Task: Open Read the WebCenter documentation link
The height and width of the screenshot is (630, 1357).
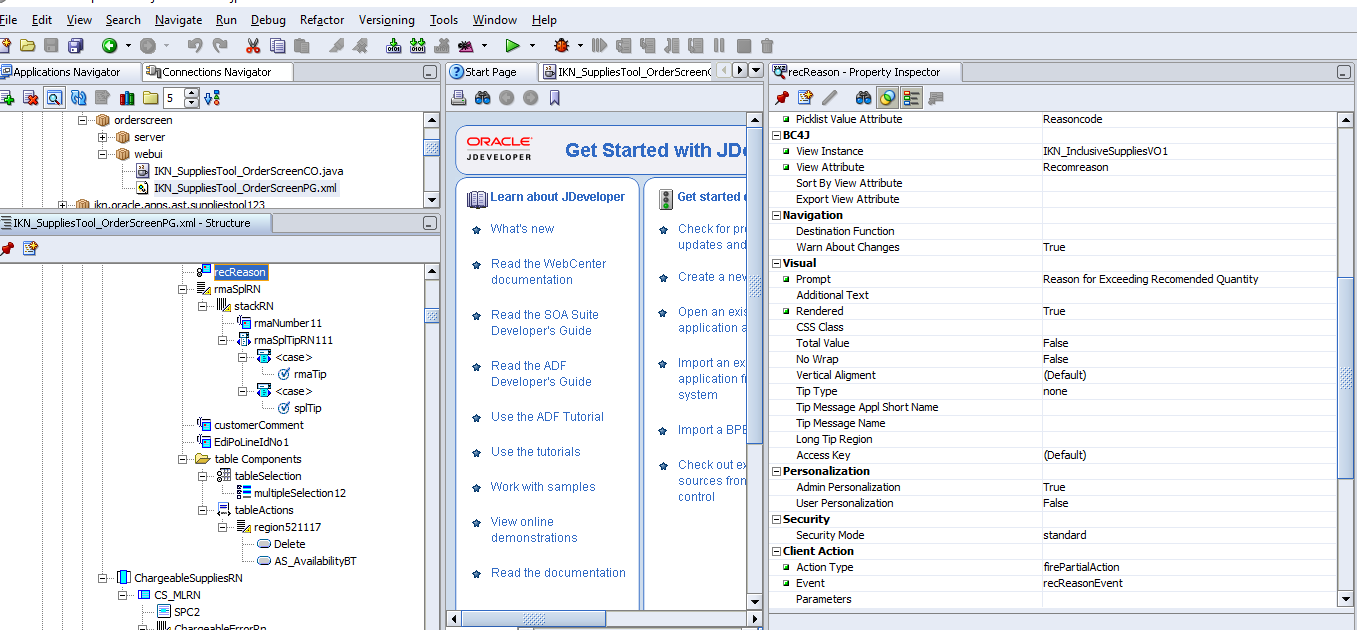Action: pyautogui.click(x=548, y=272)
